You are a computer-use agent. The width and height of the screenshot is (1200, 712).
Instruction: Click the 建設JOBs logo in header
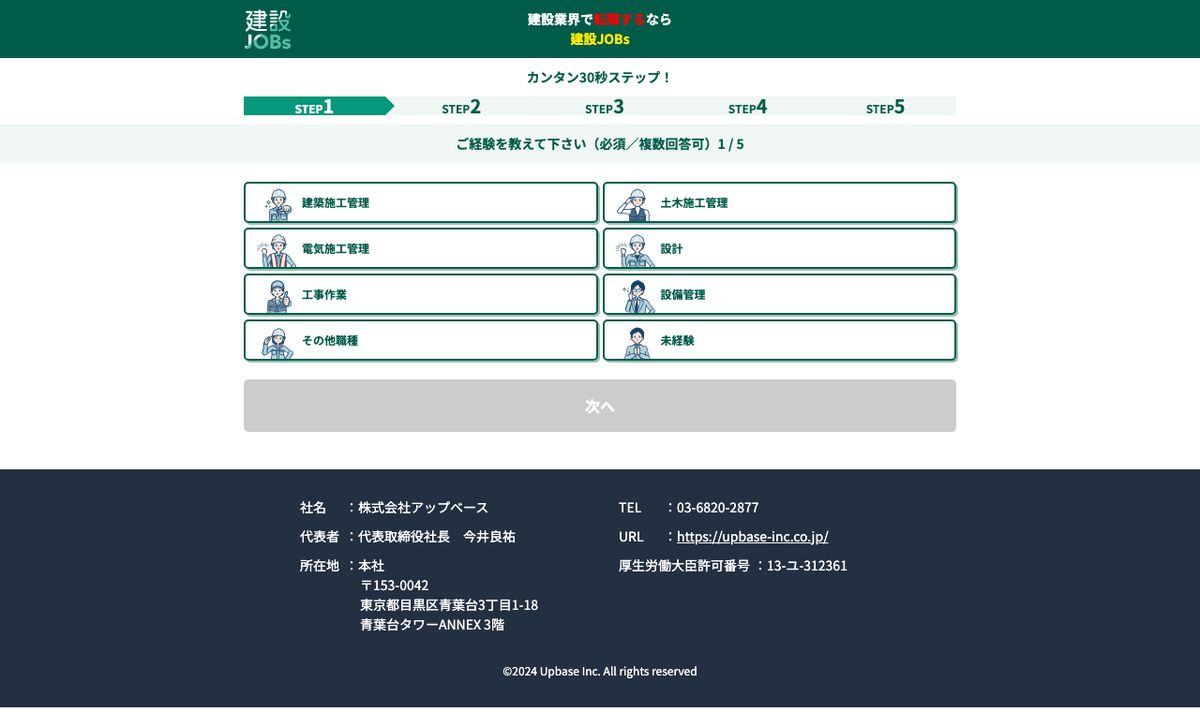(x=268, y=29)
